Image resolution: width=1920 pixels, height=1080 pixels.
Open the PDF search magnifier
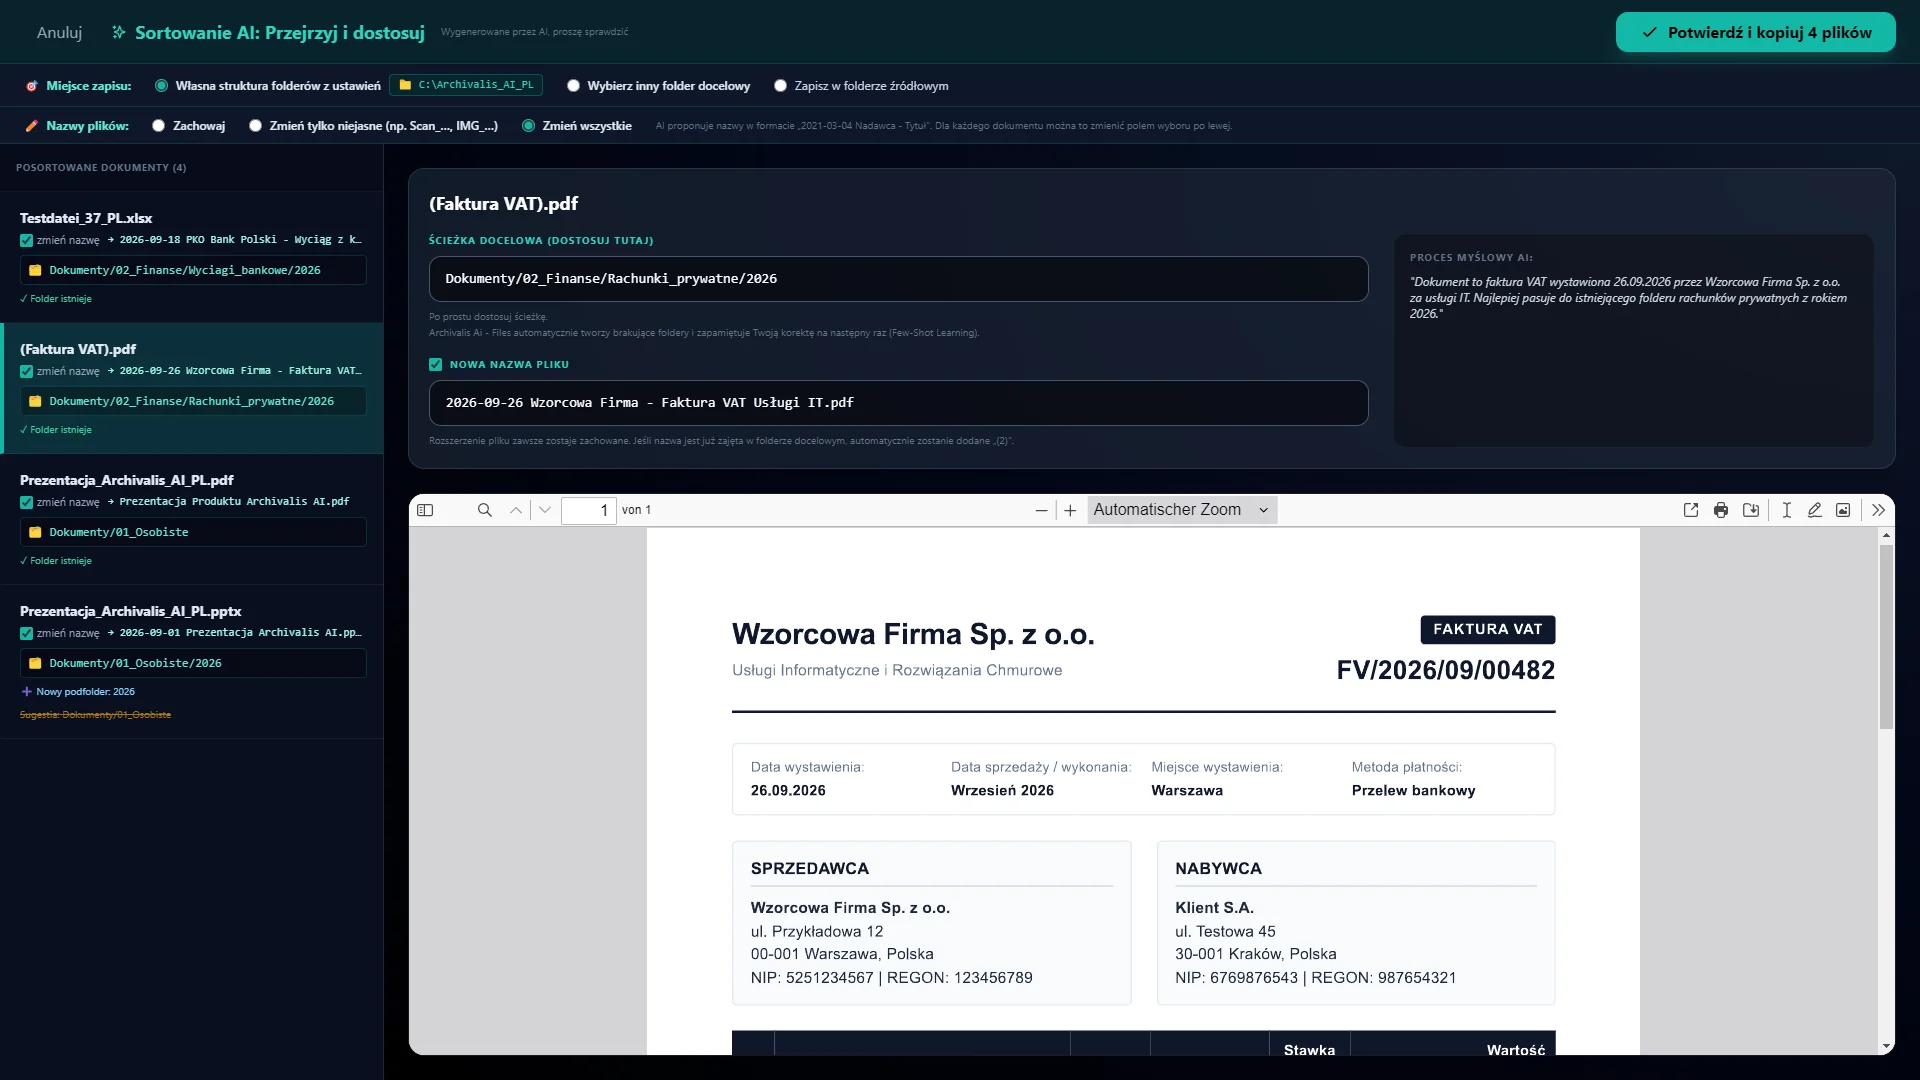(485, 510)
